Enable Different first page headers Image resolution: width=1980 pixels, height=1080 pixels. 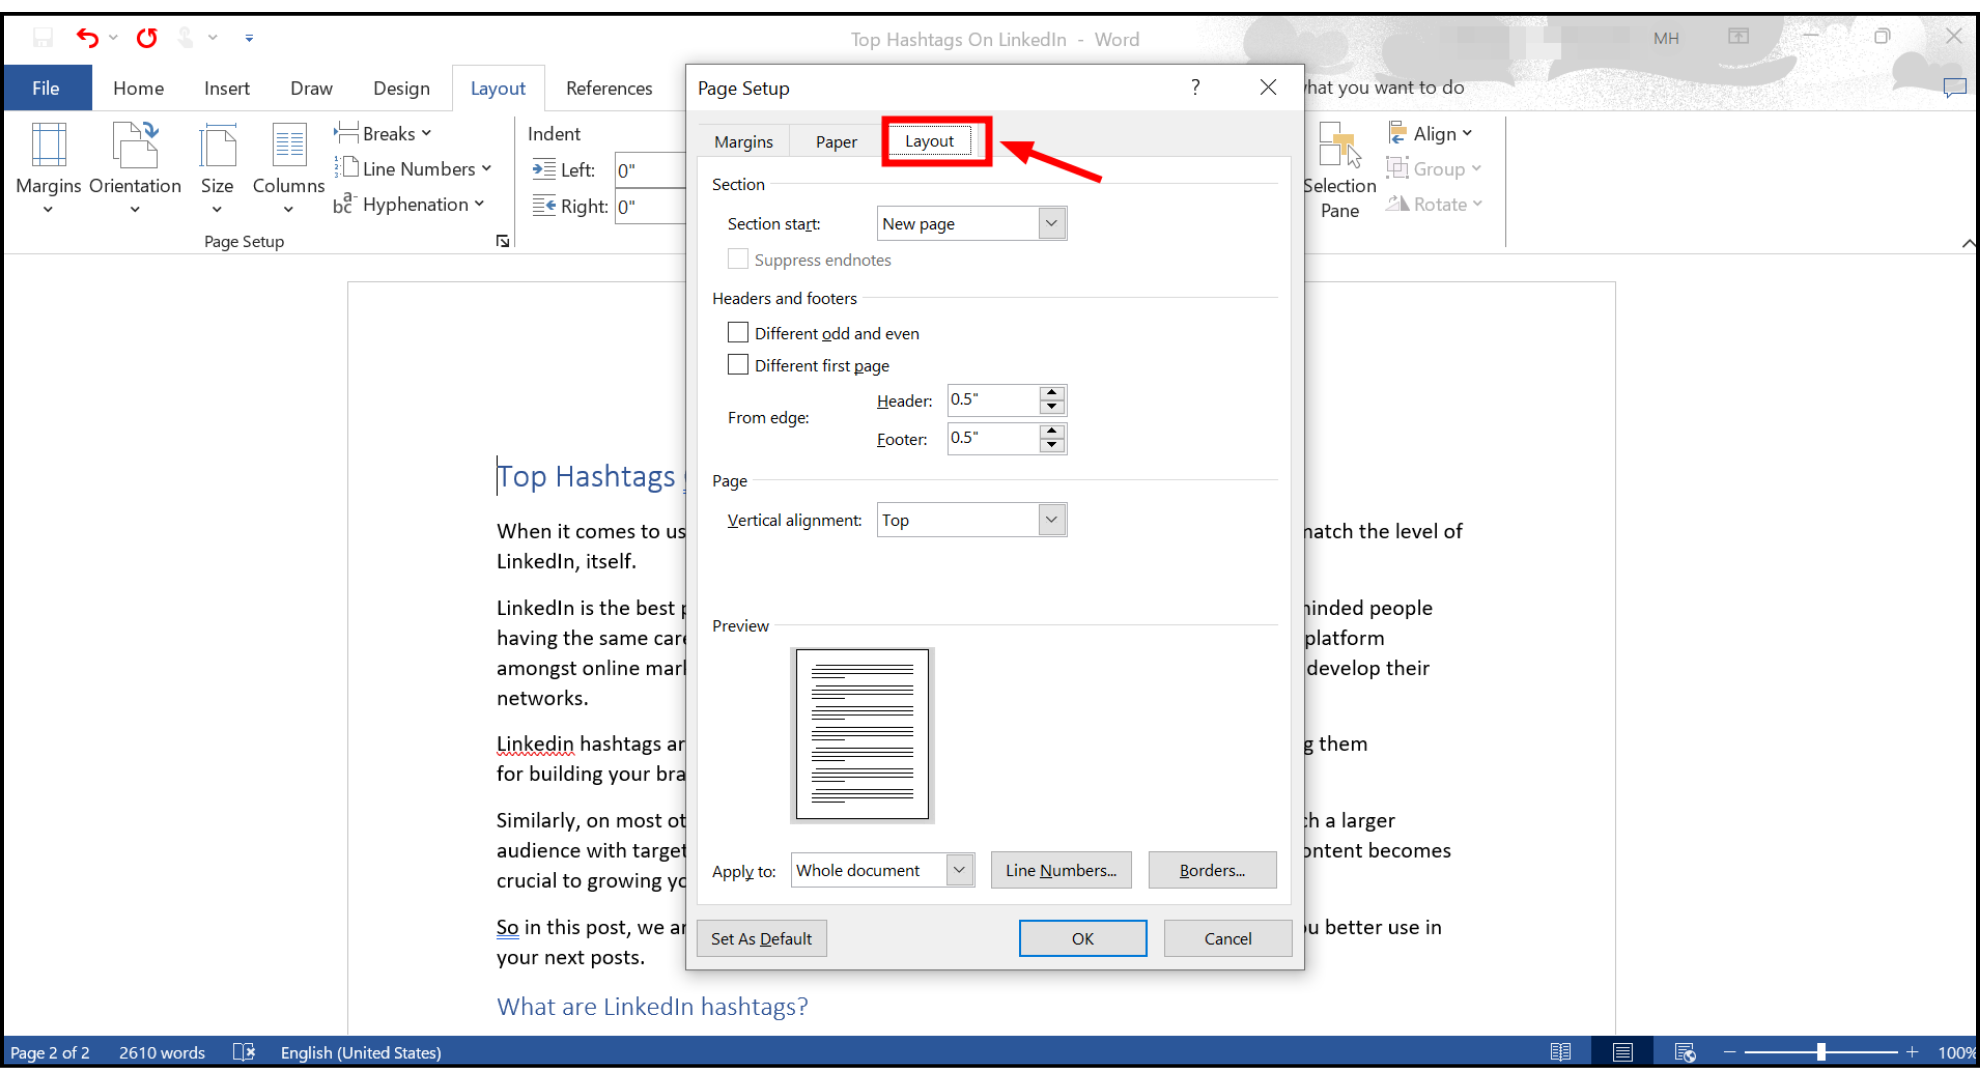[738, 364]
